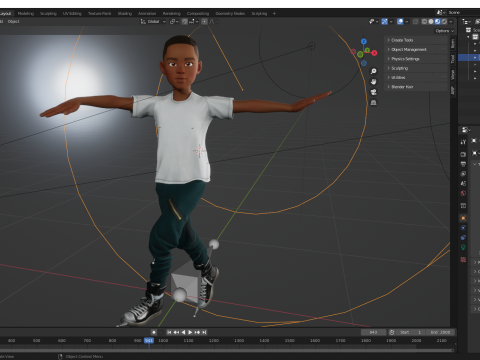Click timeline playhead marker at frame 943
Viewport: 480px width, 360px height.
click(149, 340)
